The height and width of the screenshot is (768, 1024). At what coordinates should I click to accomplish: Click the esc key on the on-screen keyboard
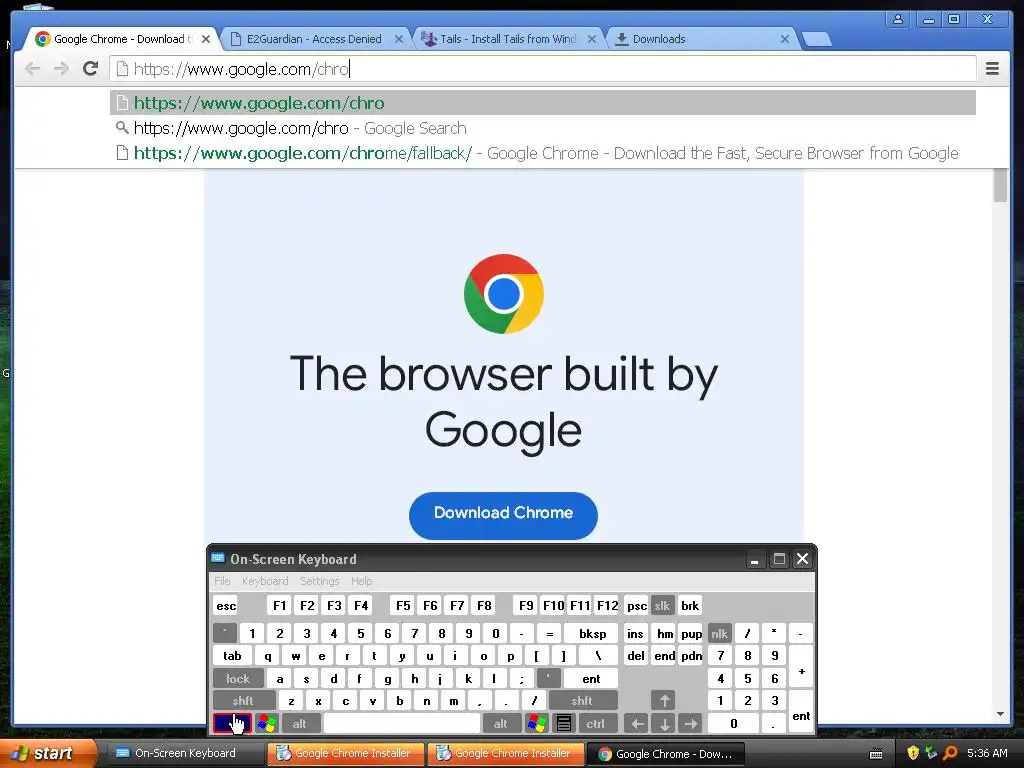(x=226, y=606)
